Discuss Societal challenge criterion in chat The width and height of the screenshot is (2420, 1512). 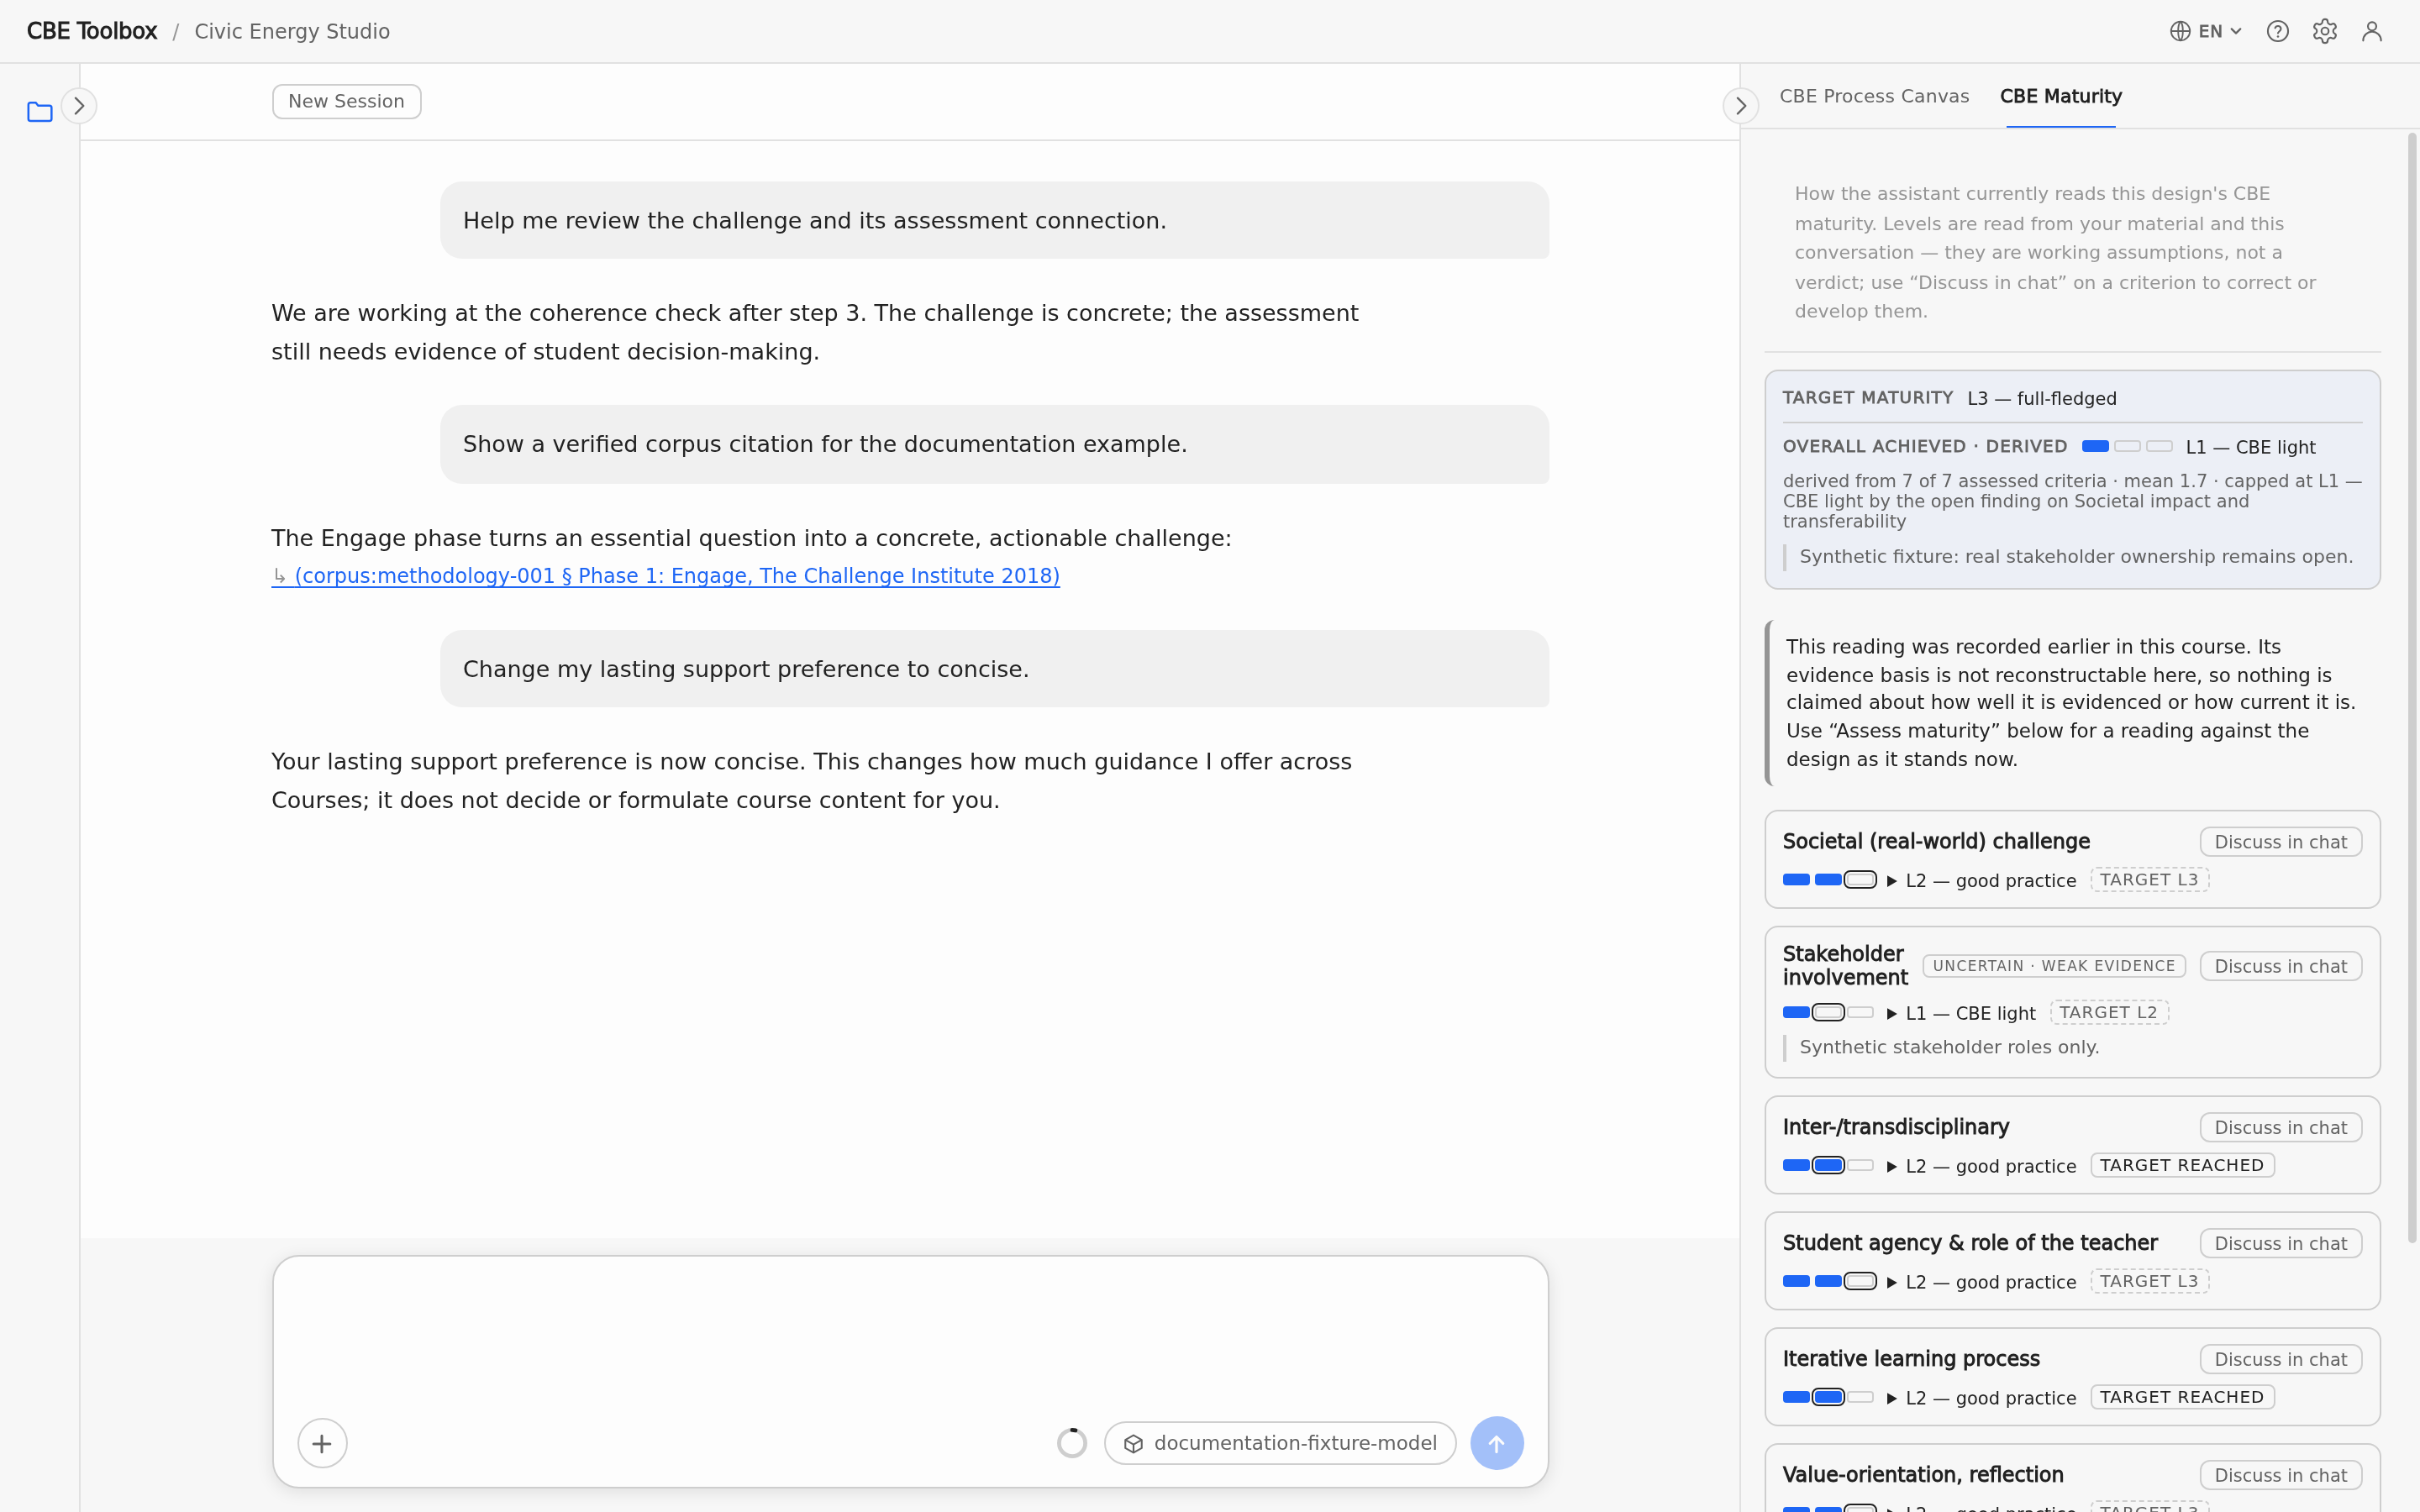tap(2280, 842)
